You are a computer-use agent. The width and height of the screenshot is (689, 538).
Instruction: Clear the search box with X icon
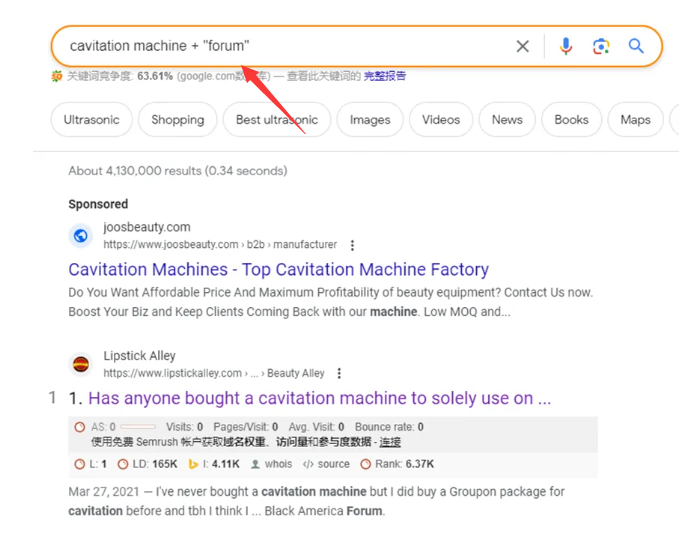[522, 46]
